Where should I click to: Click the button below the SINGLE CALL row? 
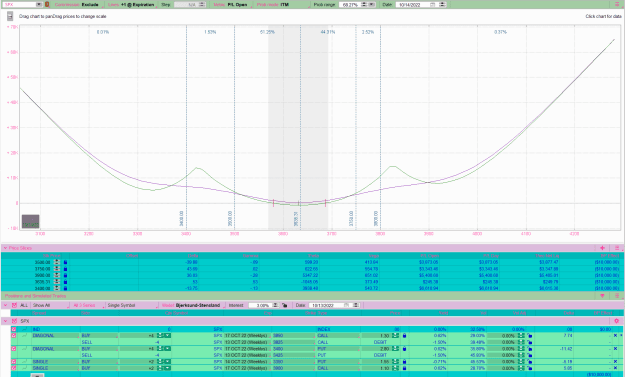(x=37, y=375)
